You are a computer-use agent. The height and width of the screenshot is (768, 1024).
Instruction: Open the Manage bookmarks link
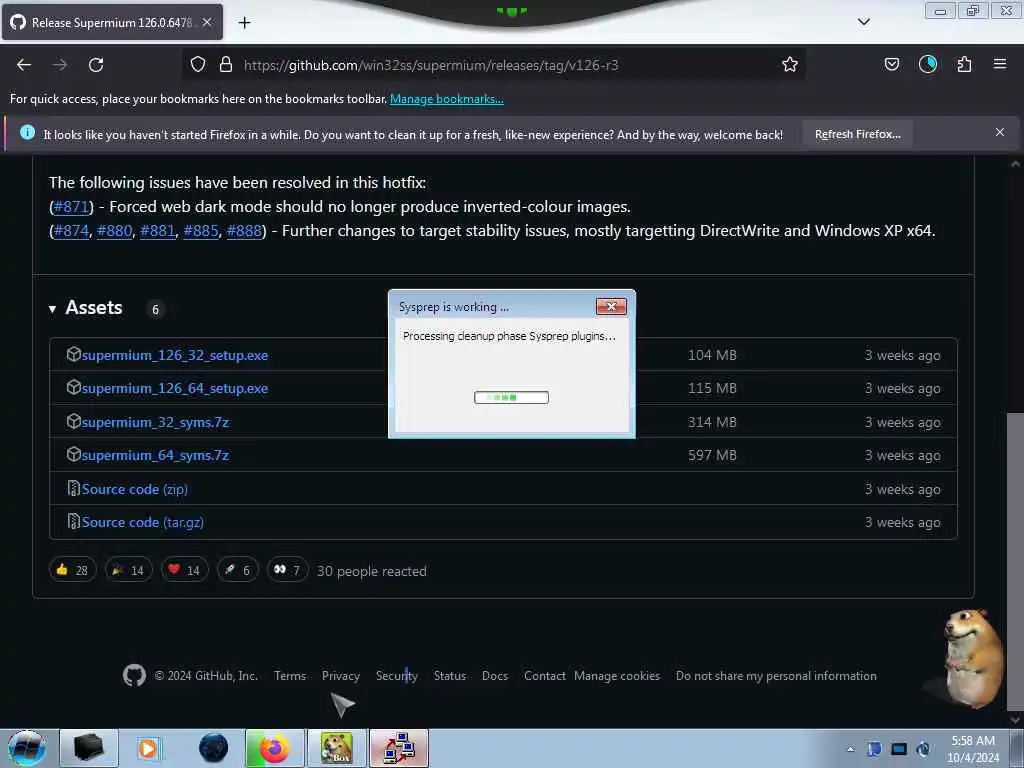[x=447, y=99]
